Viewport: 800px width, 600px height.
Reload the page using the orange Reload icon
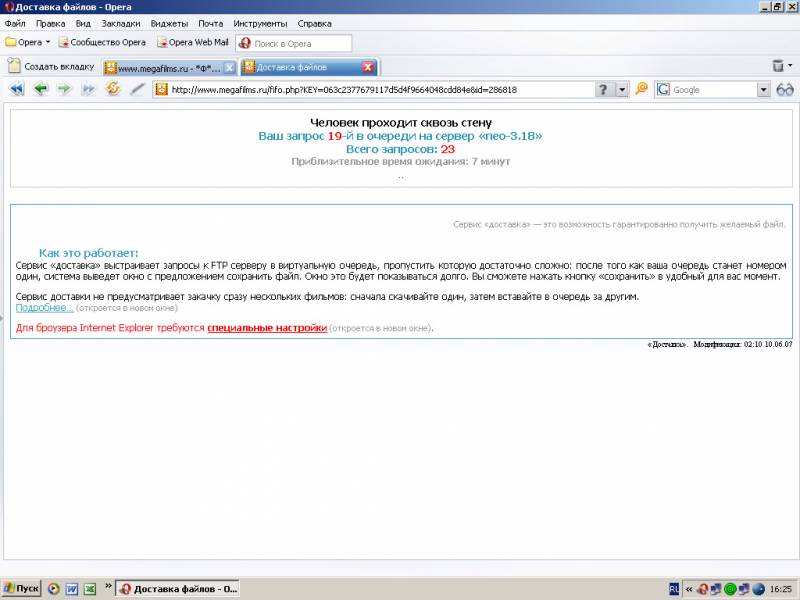coord(113,89)
